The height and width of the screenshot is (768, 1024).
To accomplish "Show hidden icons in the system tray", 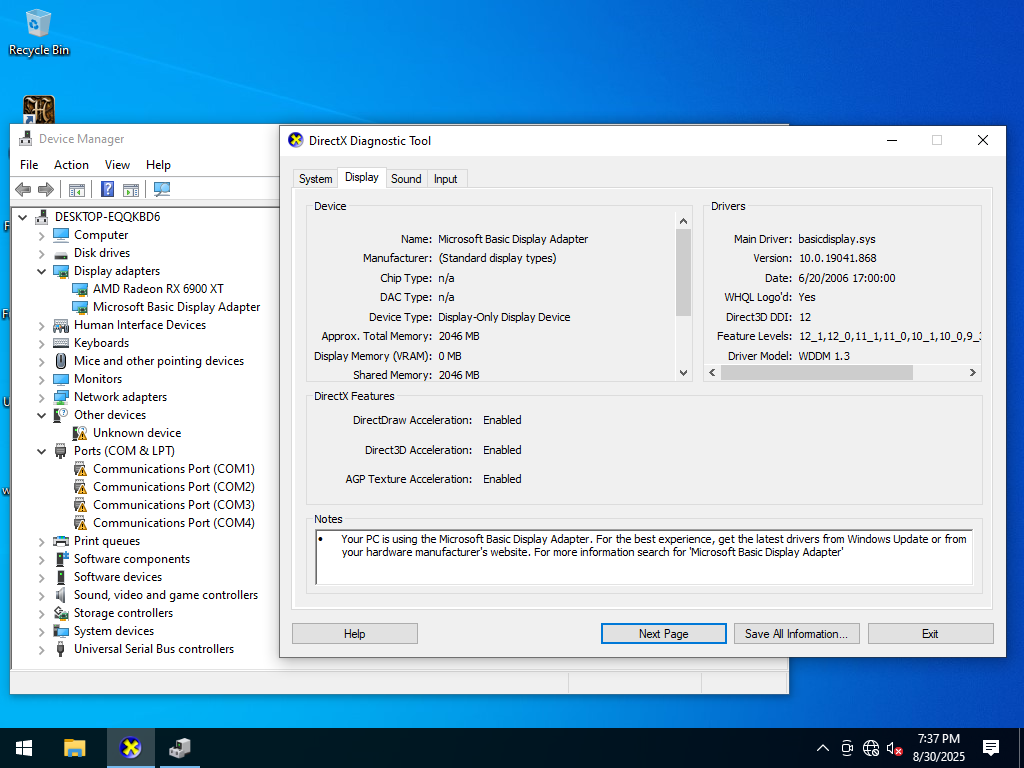I will [823, 748].
